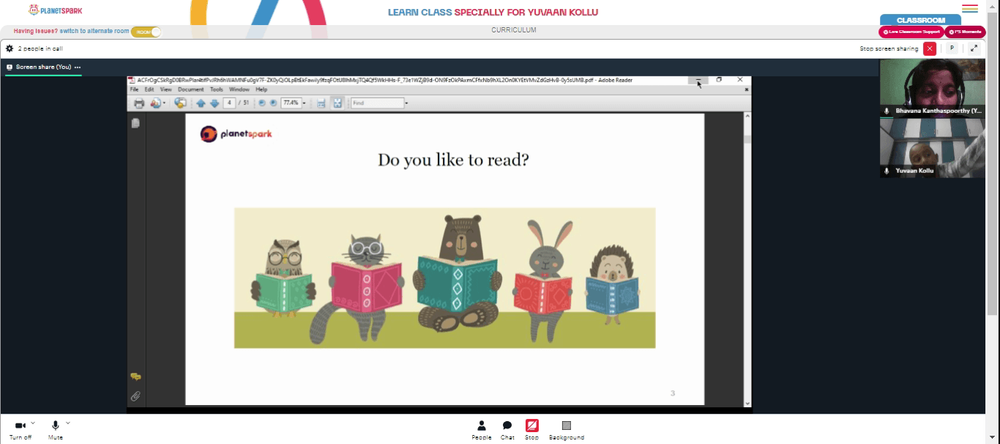Open Document menu in Adobe Reader
The height and width of the screenshot is (444, 1000).
click(x=191, y=89)
